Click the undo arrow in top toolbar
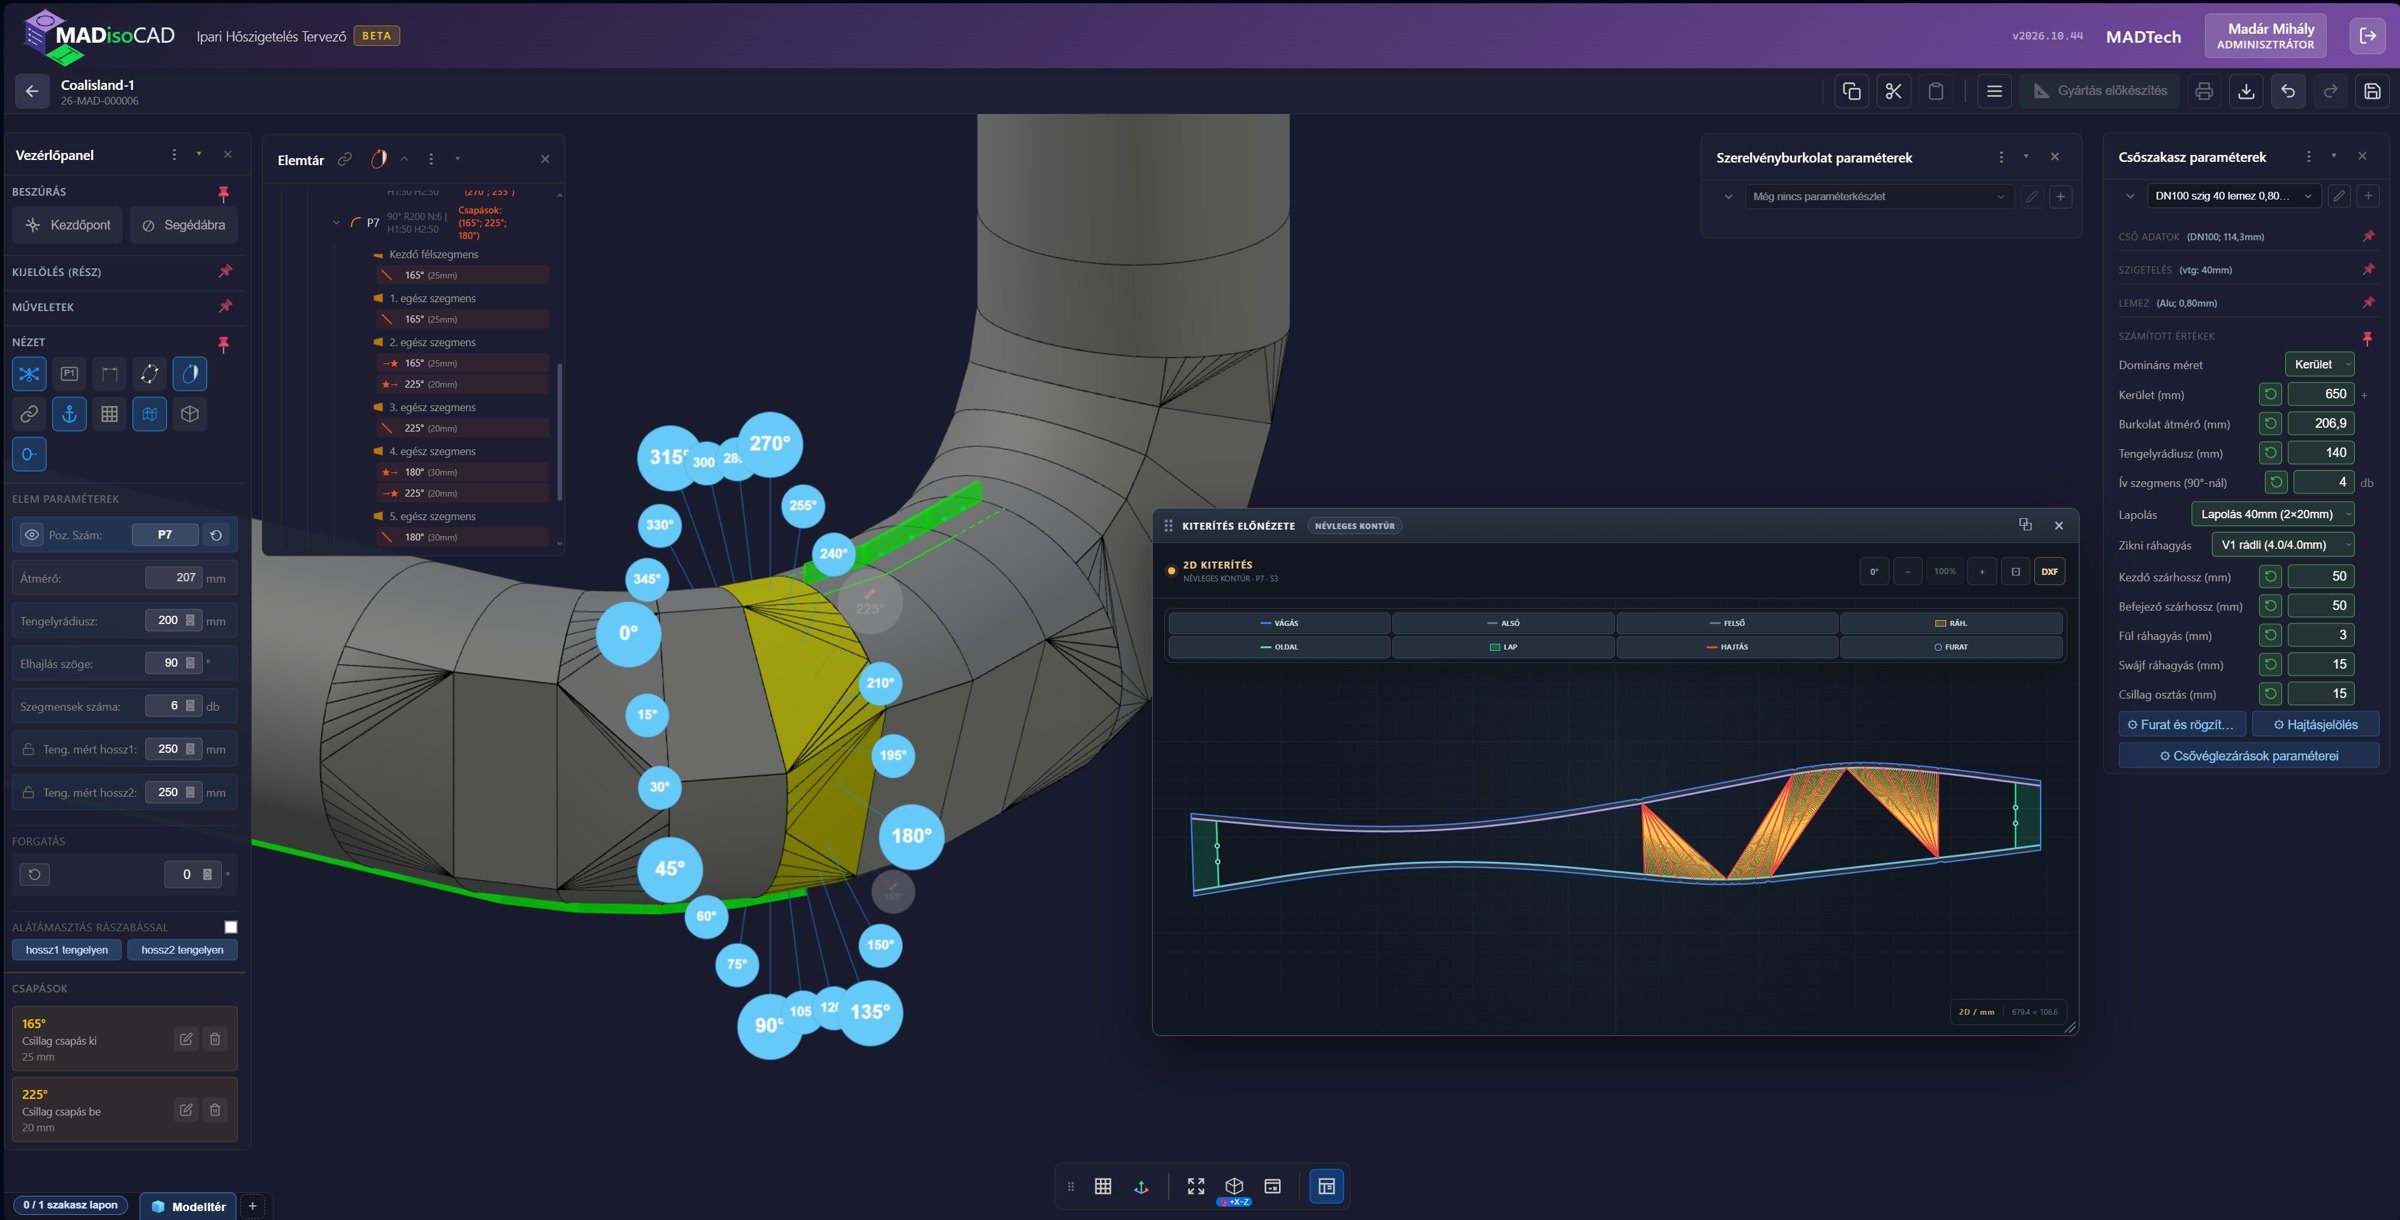Image resolution: width=2400 pixels, height=1220 pixels. pyautogui.click(x=2288, y=91)
